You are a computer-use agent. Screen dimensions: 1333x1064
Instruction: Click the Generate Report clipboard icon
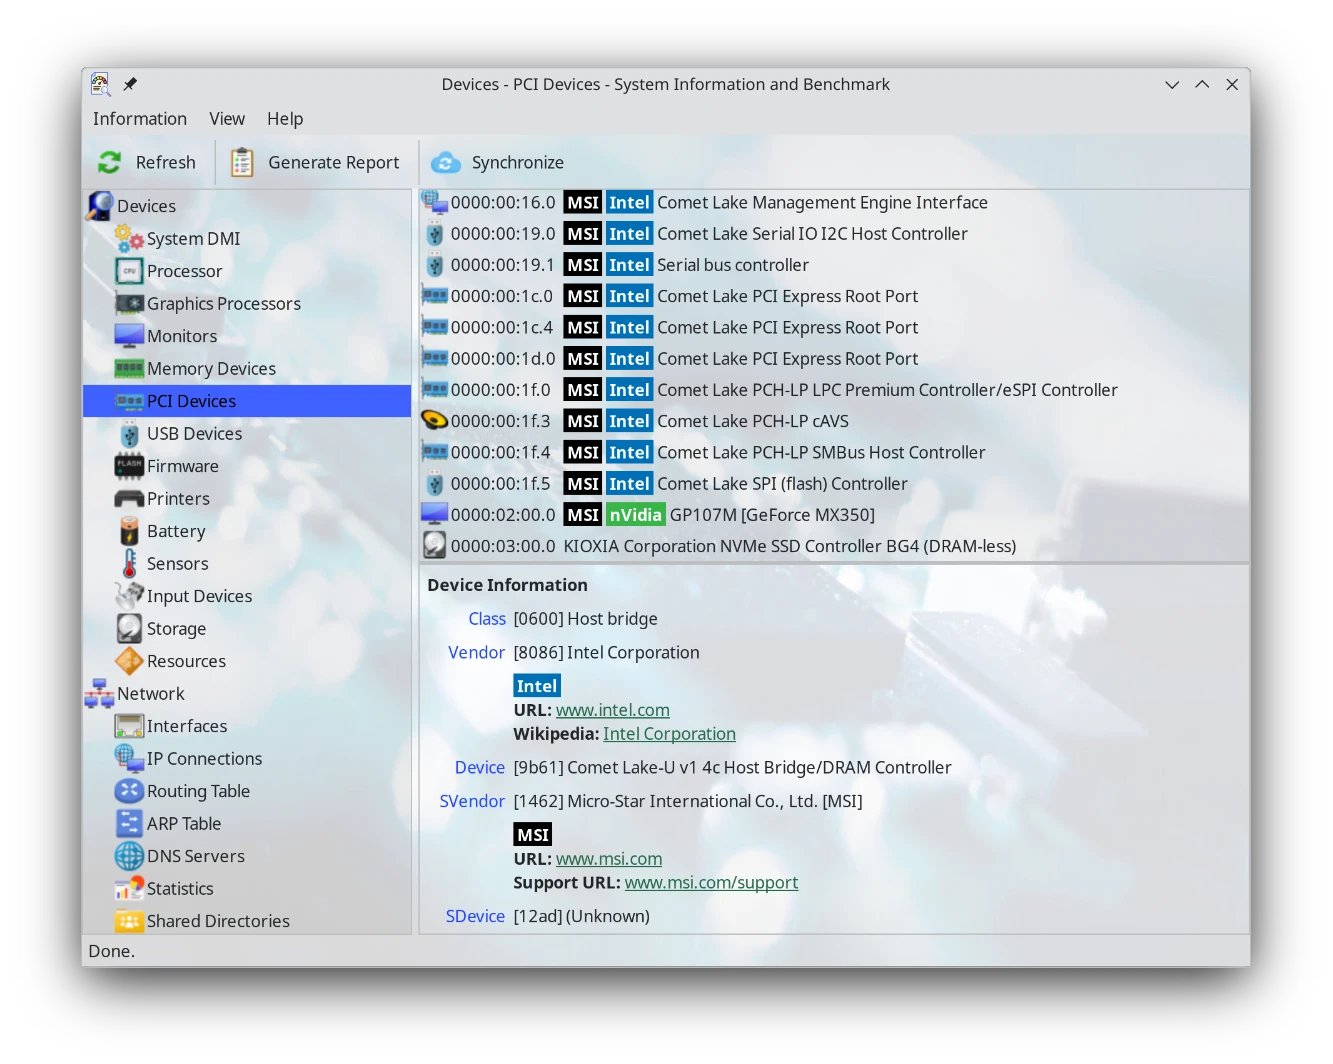242,162
